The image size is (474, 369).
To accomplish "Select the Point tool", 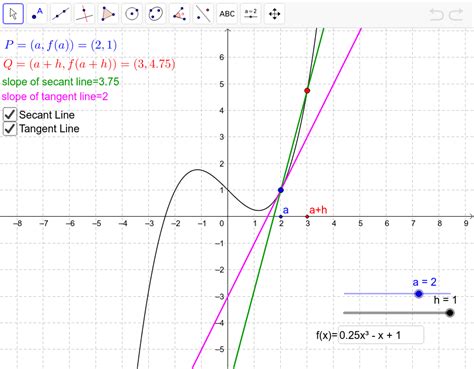I will (x=37, y=14).
